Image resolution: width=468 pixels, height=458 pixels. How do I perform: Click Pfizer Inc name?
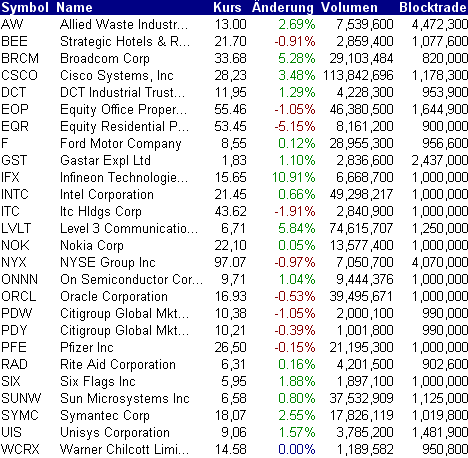point(87,347)
